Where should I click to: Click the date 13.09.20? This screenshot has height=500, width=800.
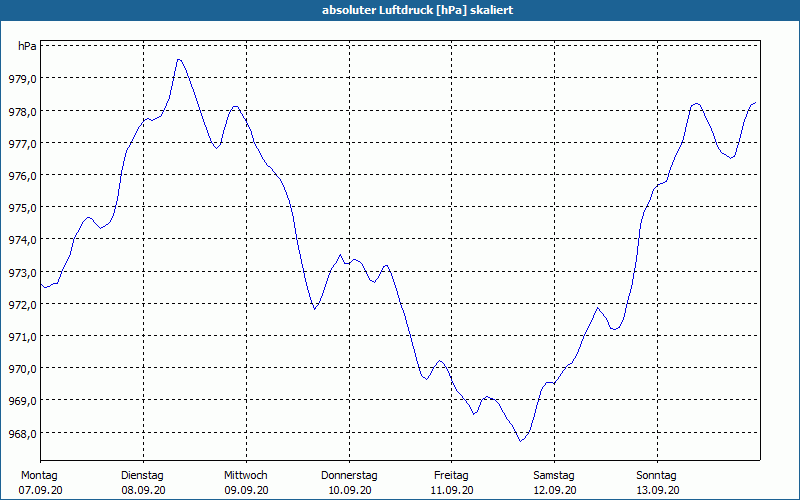pyautogui.click(x=657, y=490)
